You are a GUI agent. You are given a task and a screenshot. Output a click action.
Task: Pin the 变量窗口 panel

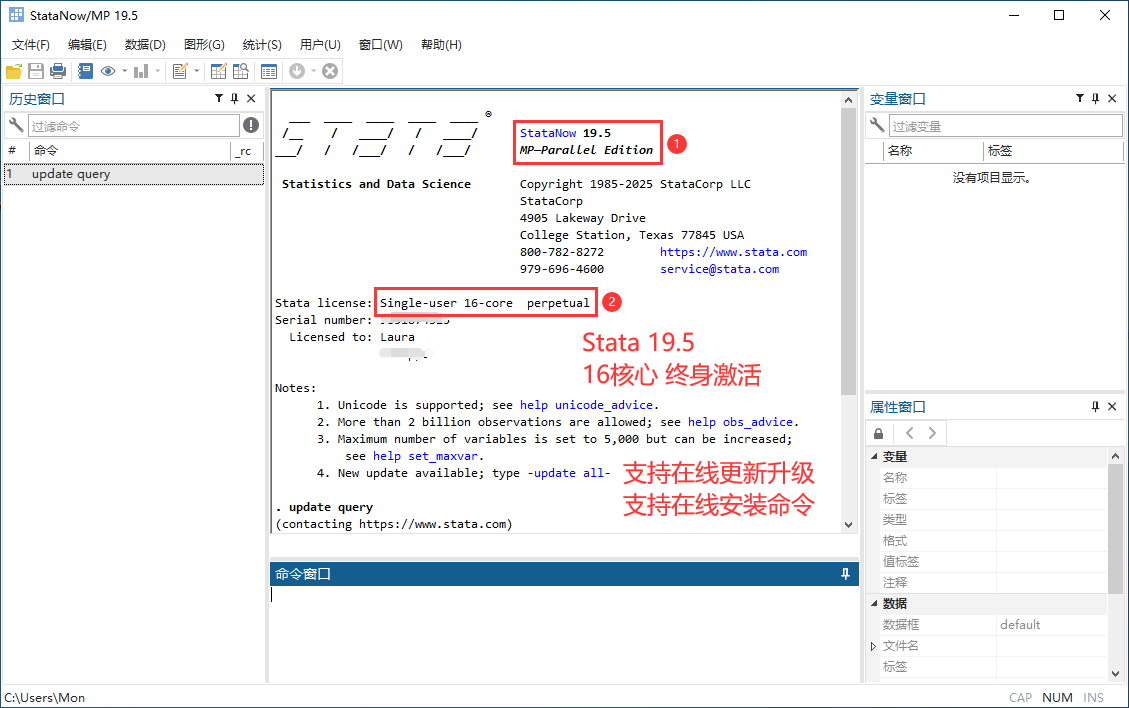pos(1095,99)
